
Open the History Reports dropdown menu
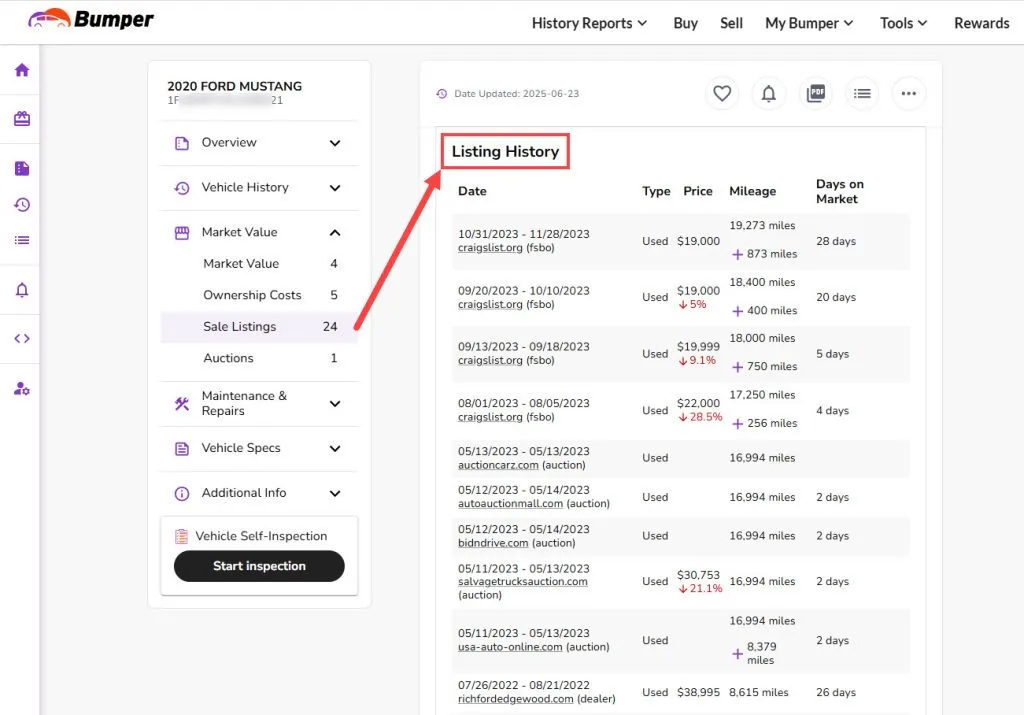[589, 24]
